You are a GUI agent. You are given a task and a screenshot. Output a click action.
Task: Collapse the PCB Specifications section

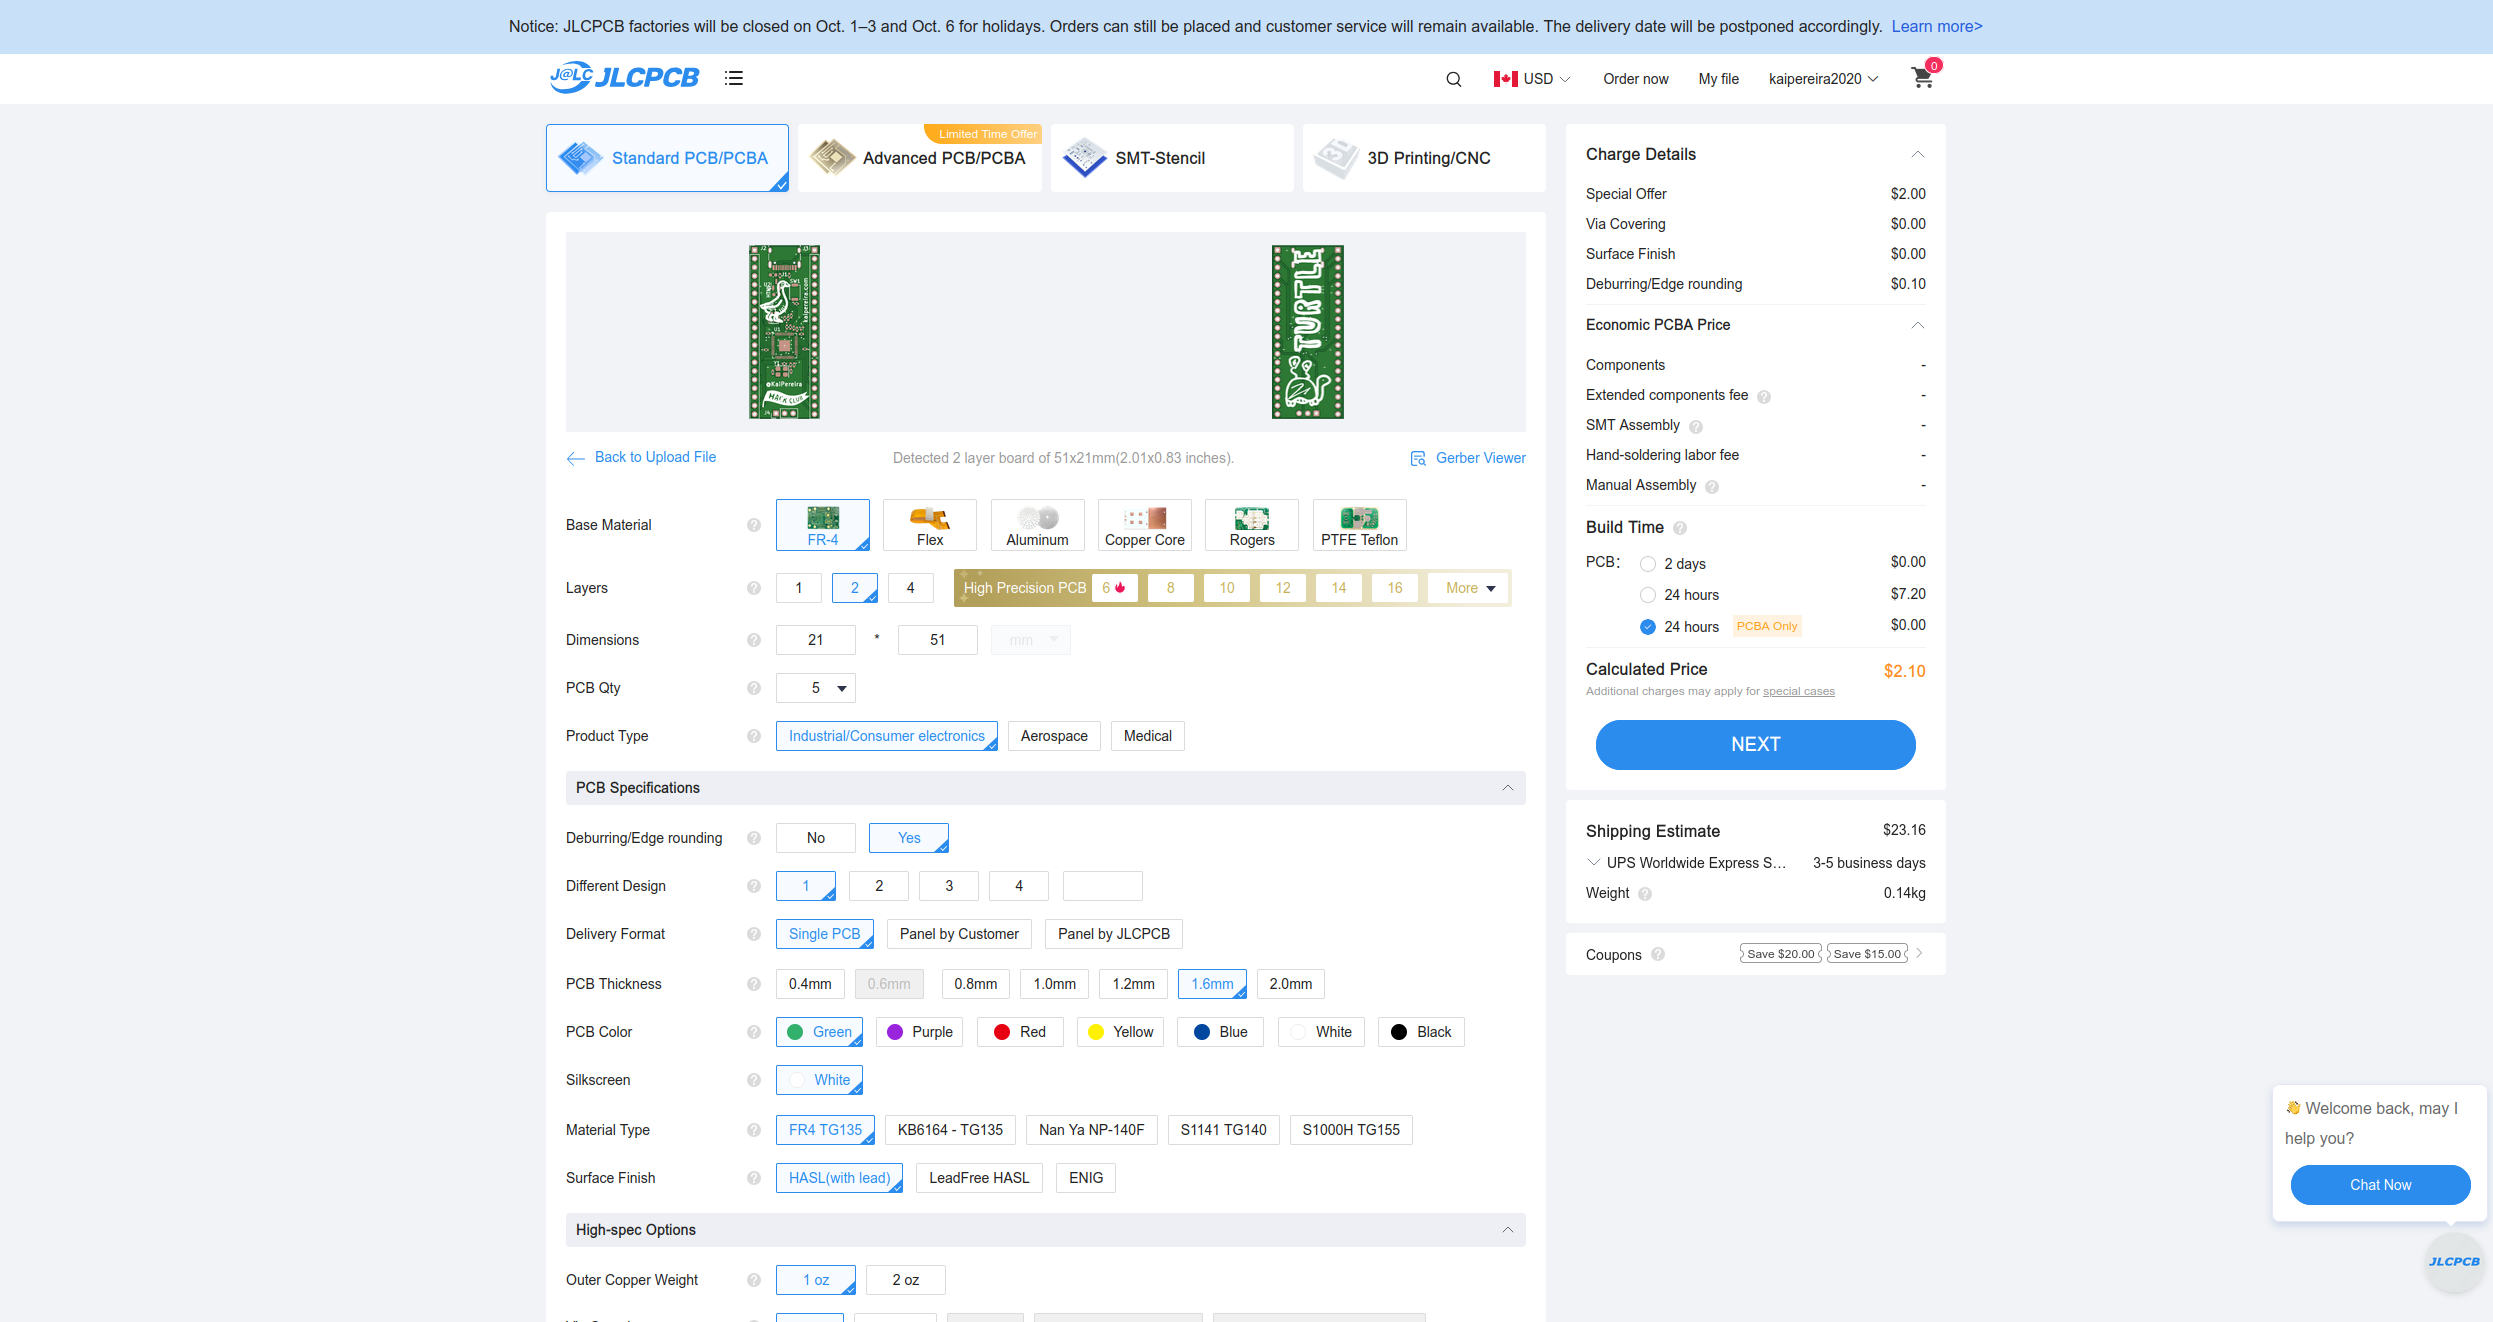1507,788
